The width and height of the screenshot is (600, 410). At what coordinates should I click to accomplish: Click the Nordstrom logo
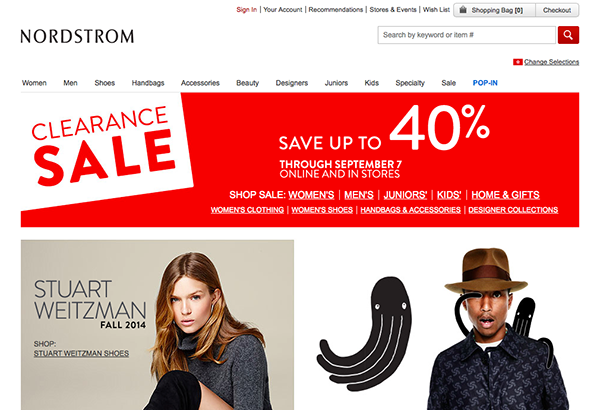tap(77, 36)
